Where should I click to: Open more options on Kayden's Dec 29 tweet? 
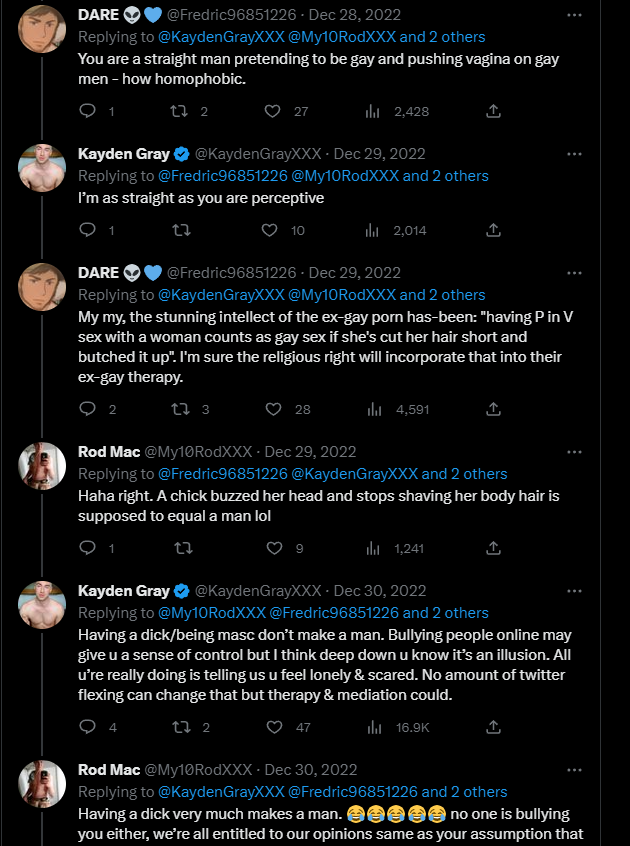574,154
